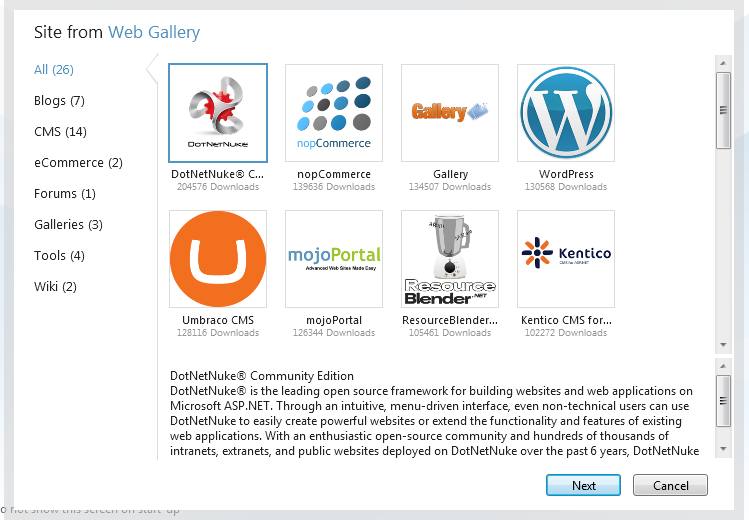Click 'DotNetNuke® Community Edition' description heading

(262, 376)
